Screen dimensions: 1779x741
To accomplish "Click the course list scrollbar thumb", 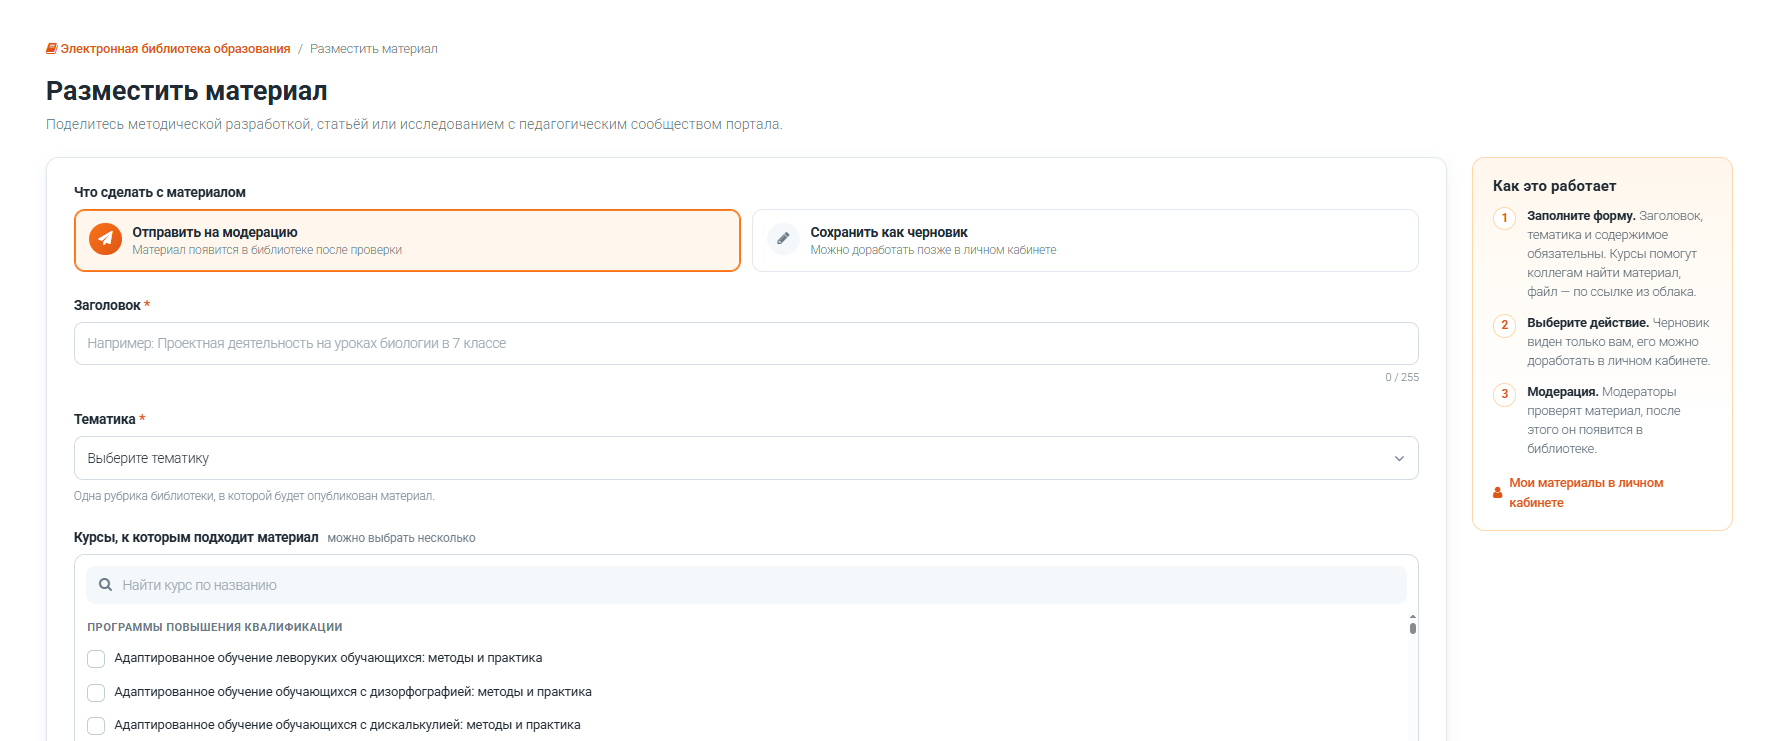I will [x=1412, y=628].
